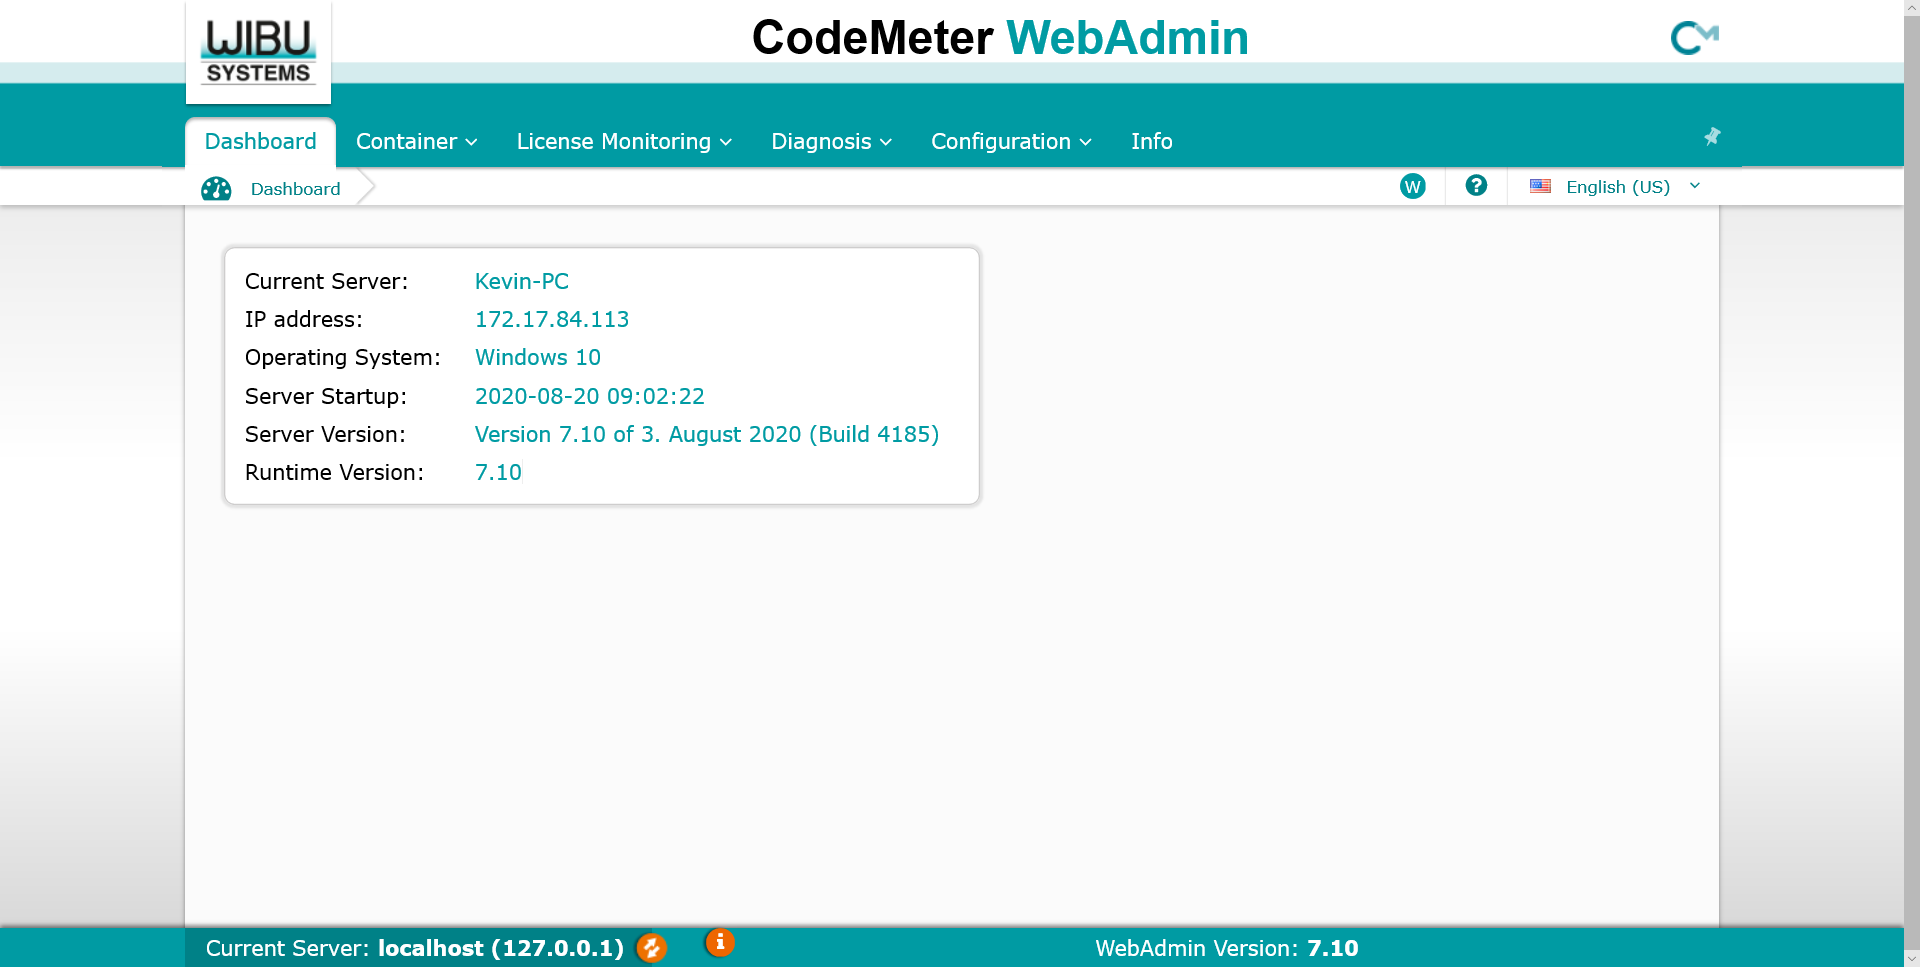Viewport: 1920px width, 967px height.
Task: Click the Runtime Version label
Action: click(x=334, y=472)
